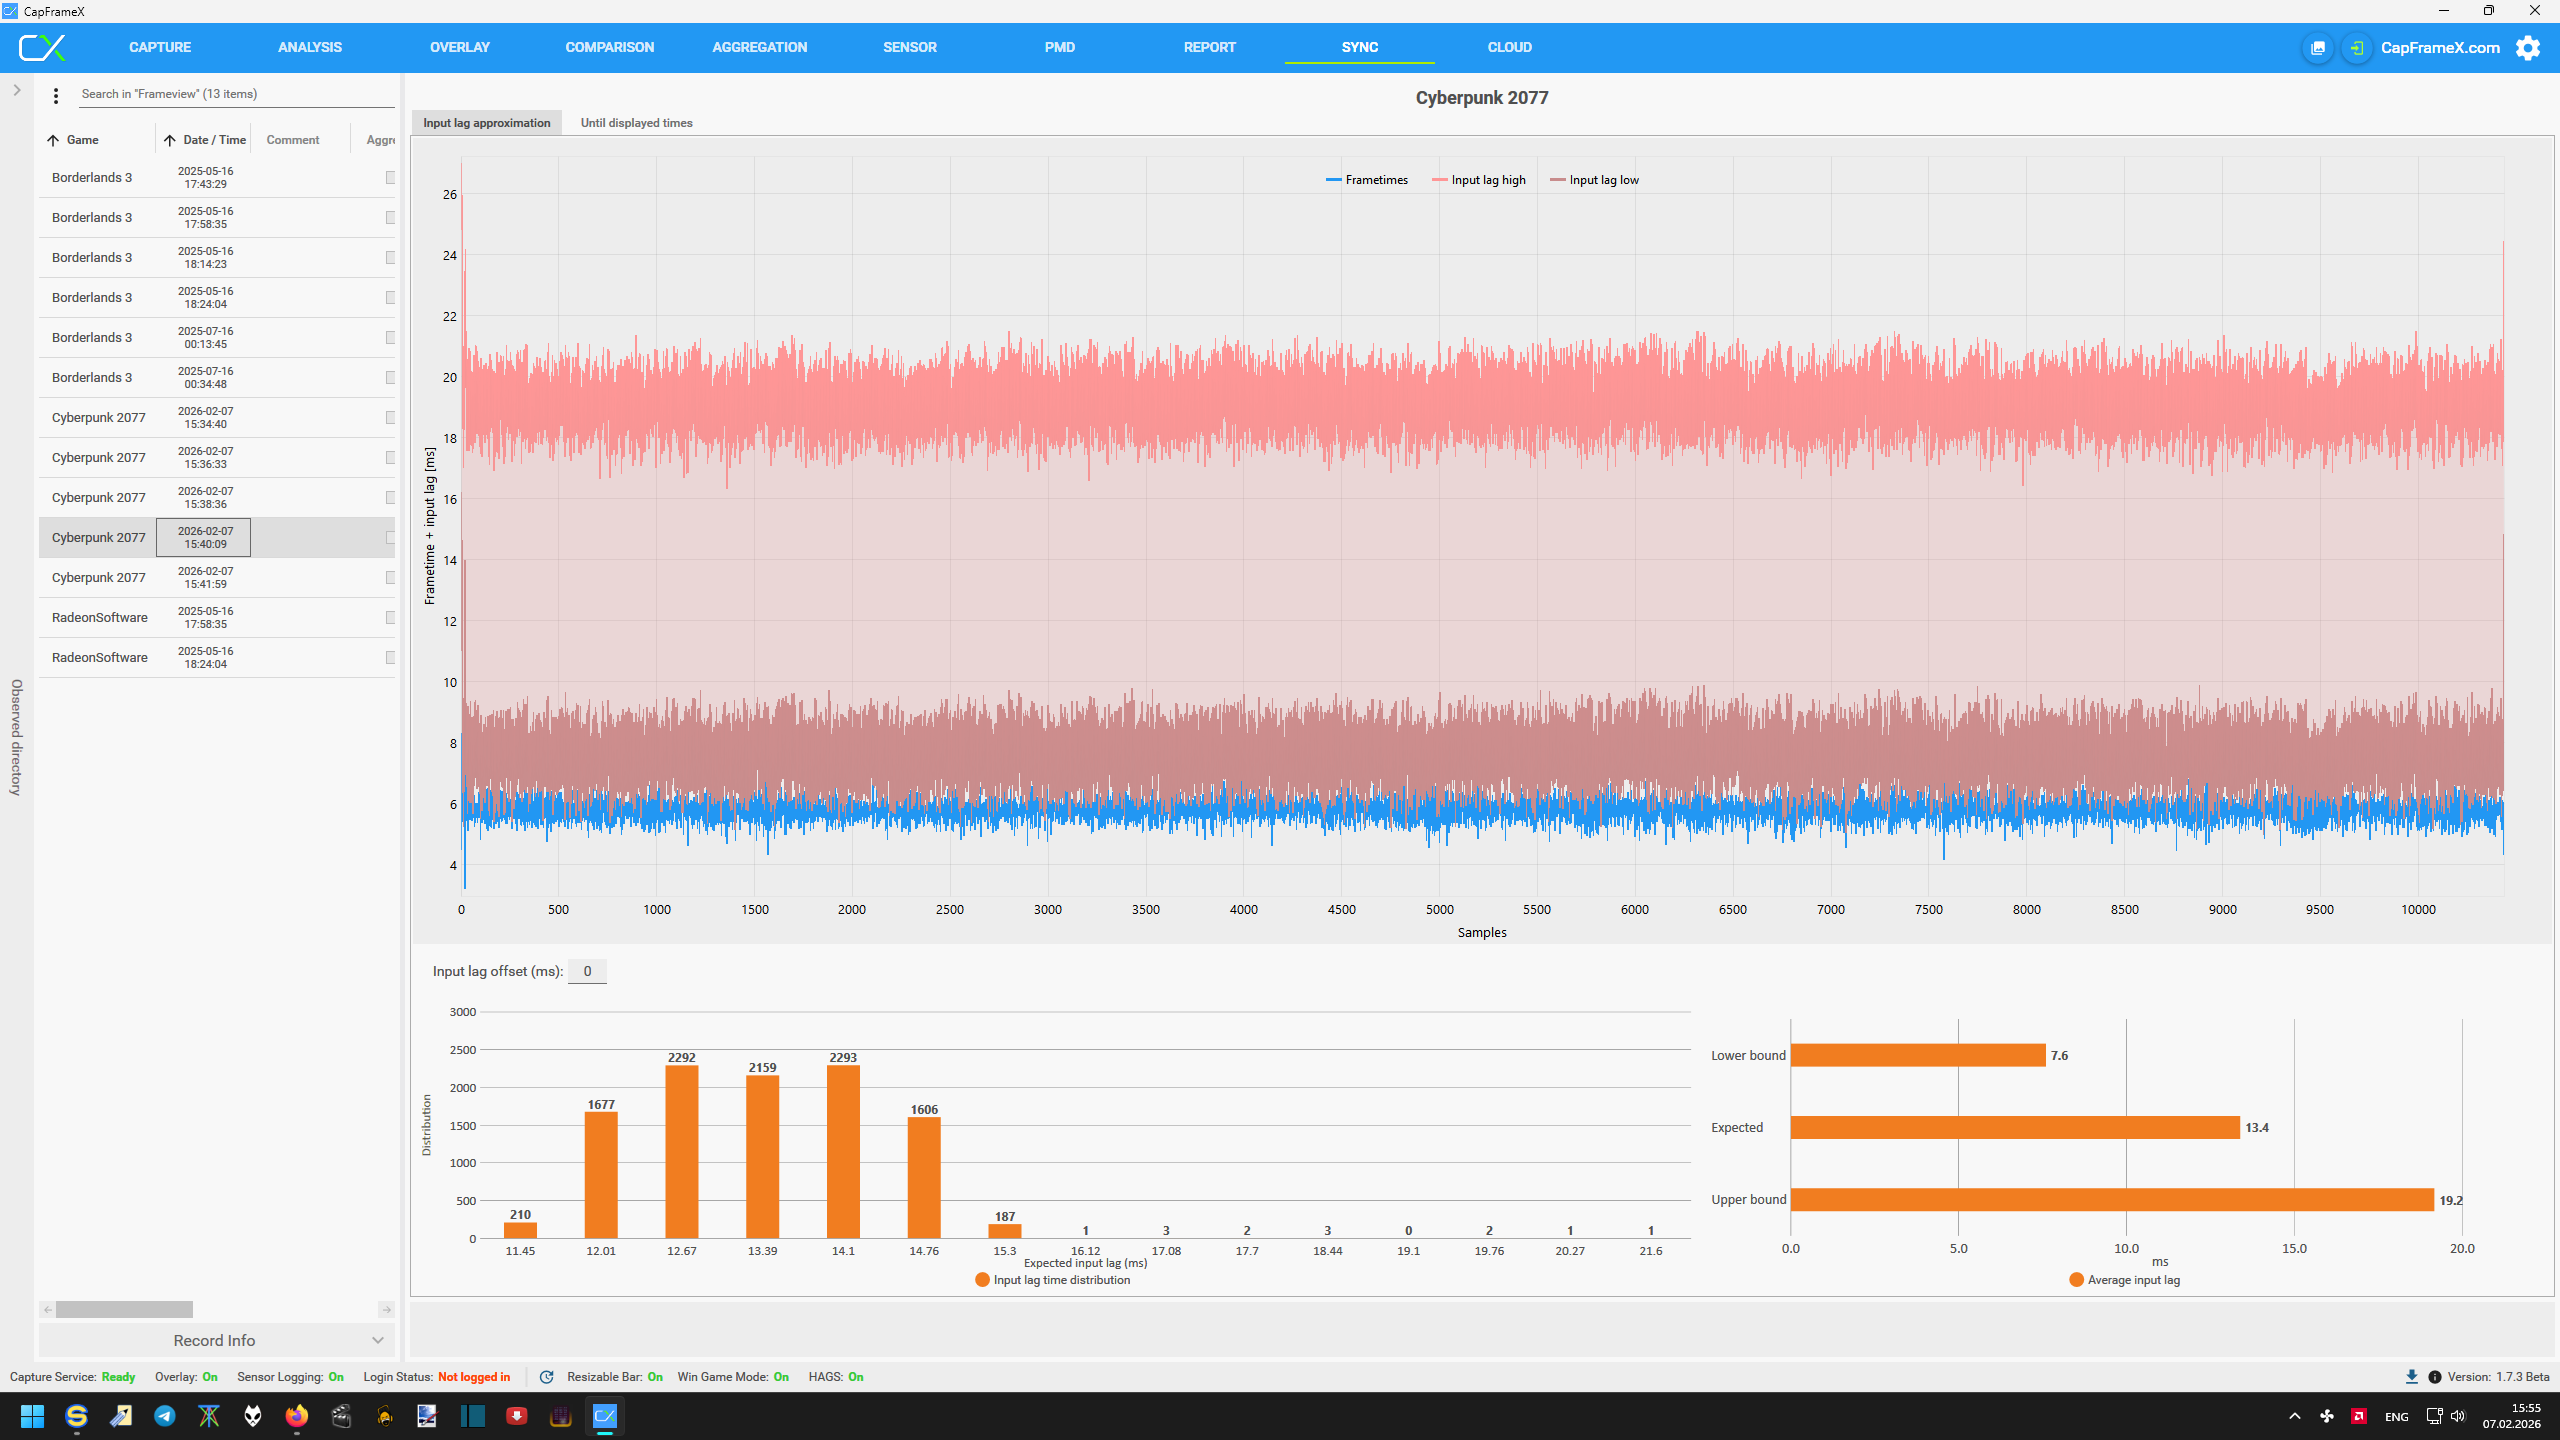Tick checkbox for Cyberpunk 2077 15:34:40 record

(x=390, y=418)
